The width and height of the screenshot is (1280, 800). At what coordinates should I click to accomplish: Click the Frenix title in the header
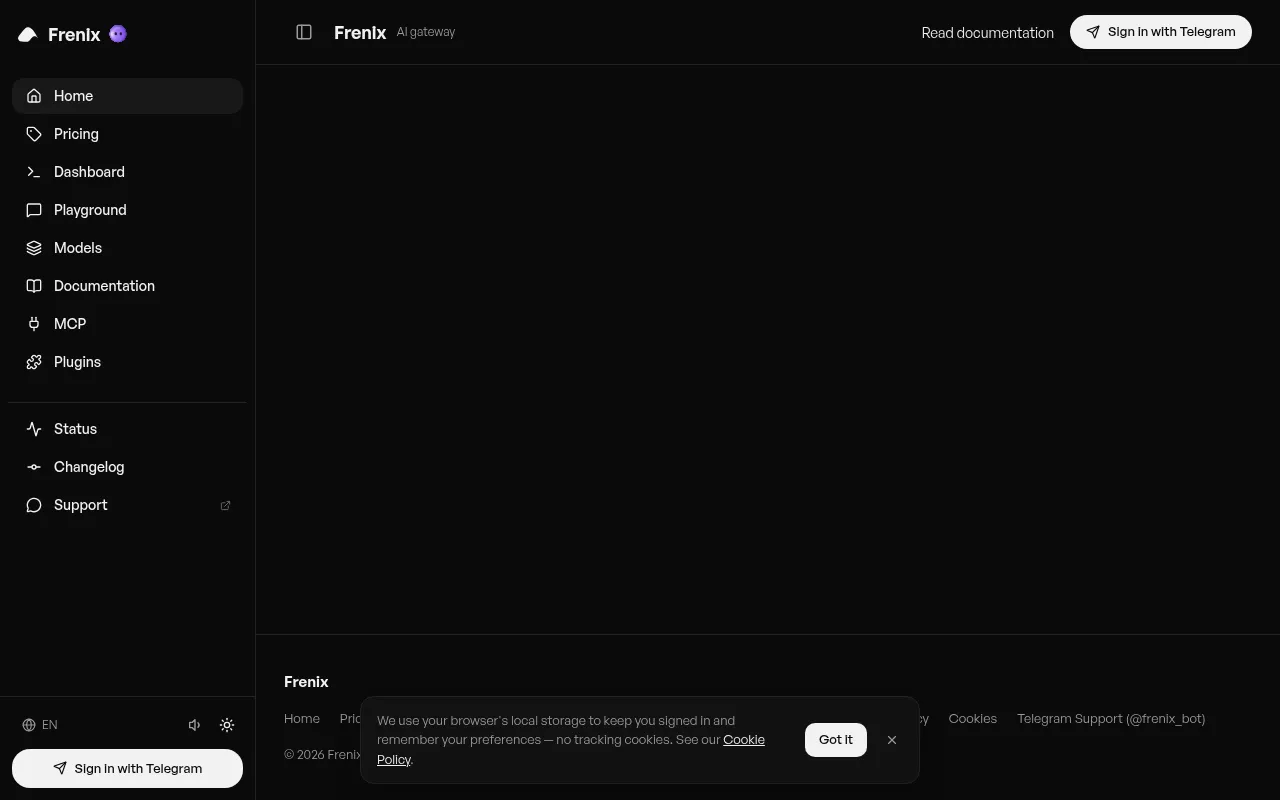[x=360, y=33]
